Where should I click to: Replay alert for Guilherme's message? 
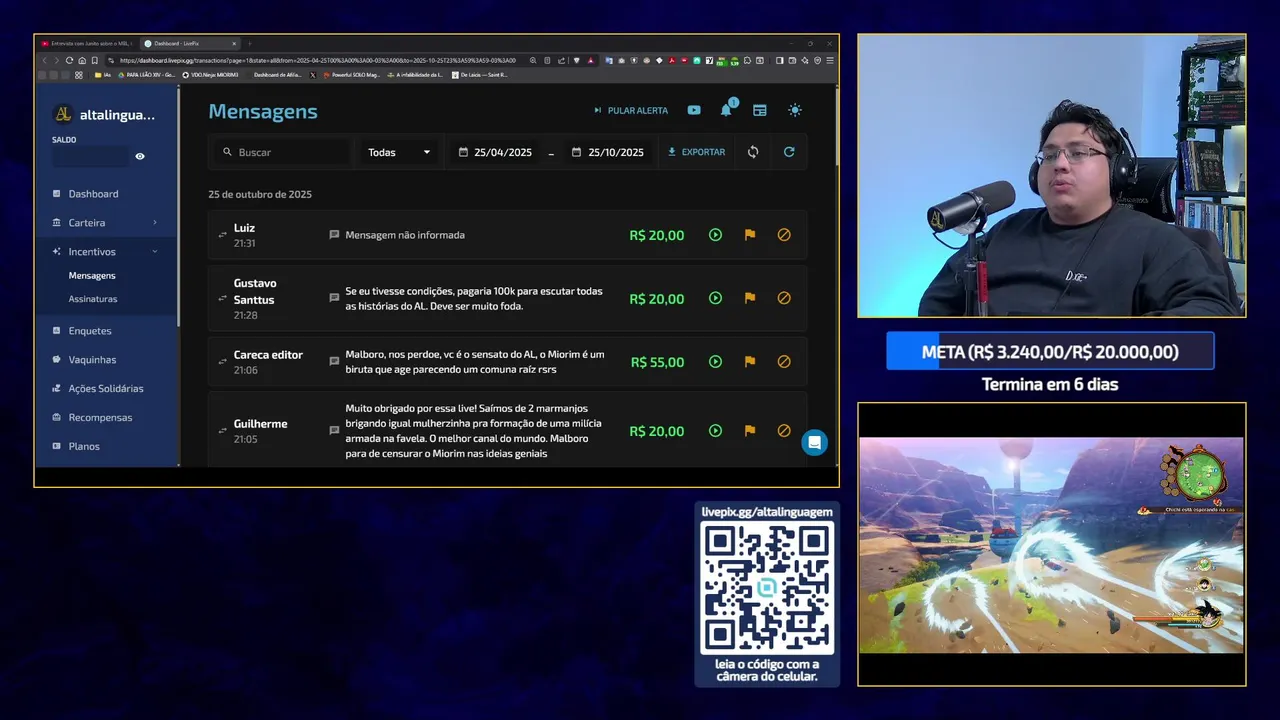(x=715, y=431)
